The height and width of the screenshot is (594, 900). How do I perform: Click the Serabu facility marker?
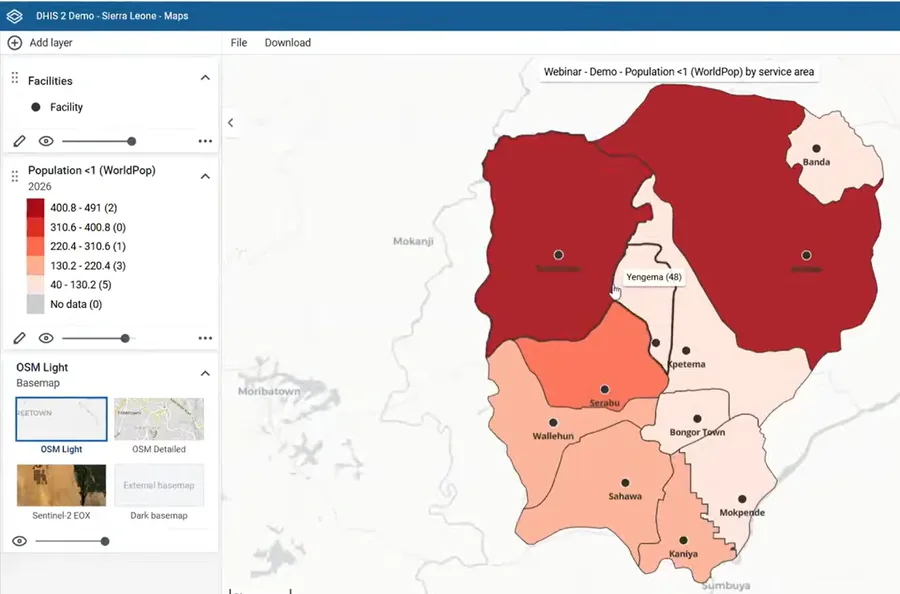tap(604, 389)
